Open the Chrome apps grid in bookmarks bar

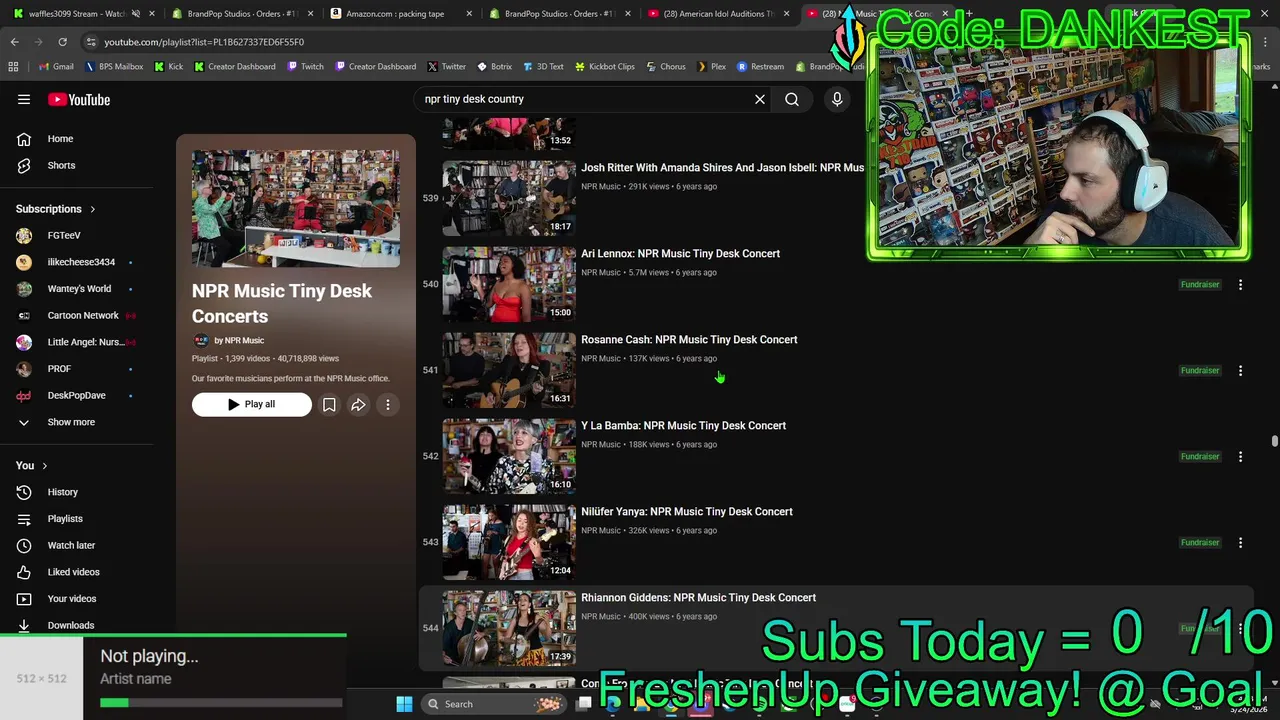tap(13, 67)
